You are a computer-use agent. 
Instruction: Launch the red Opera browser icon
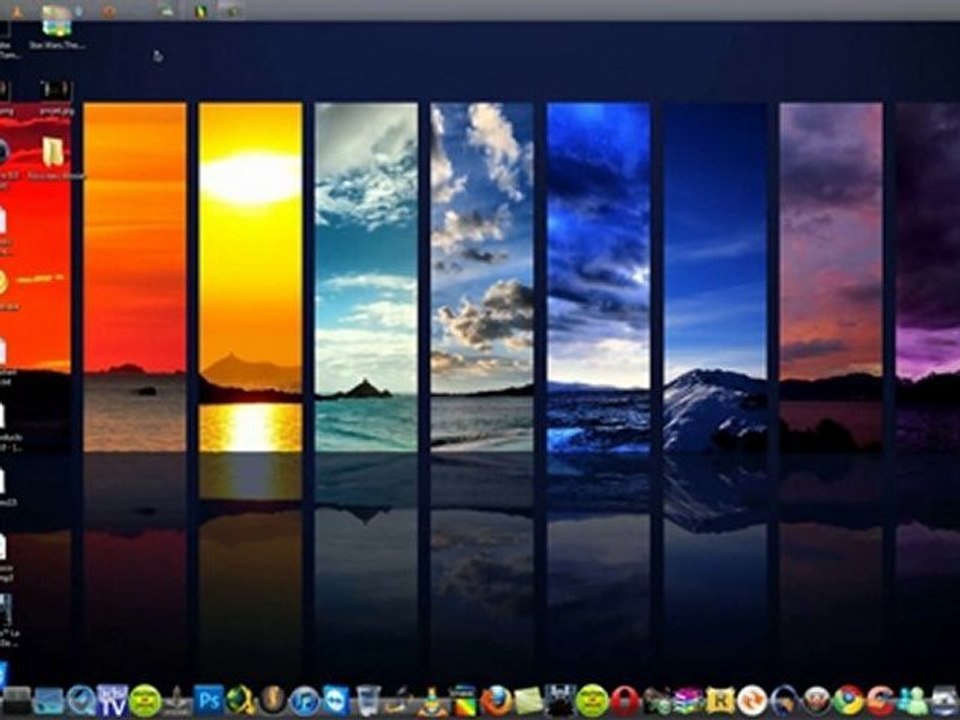click(624, 700)
